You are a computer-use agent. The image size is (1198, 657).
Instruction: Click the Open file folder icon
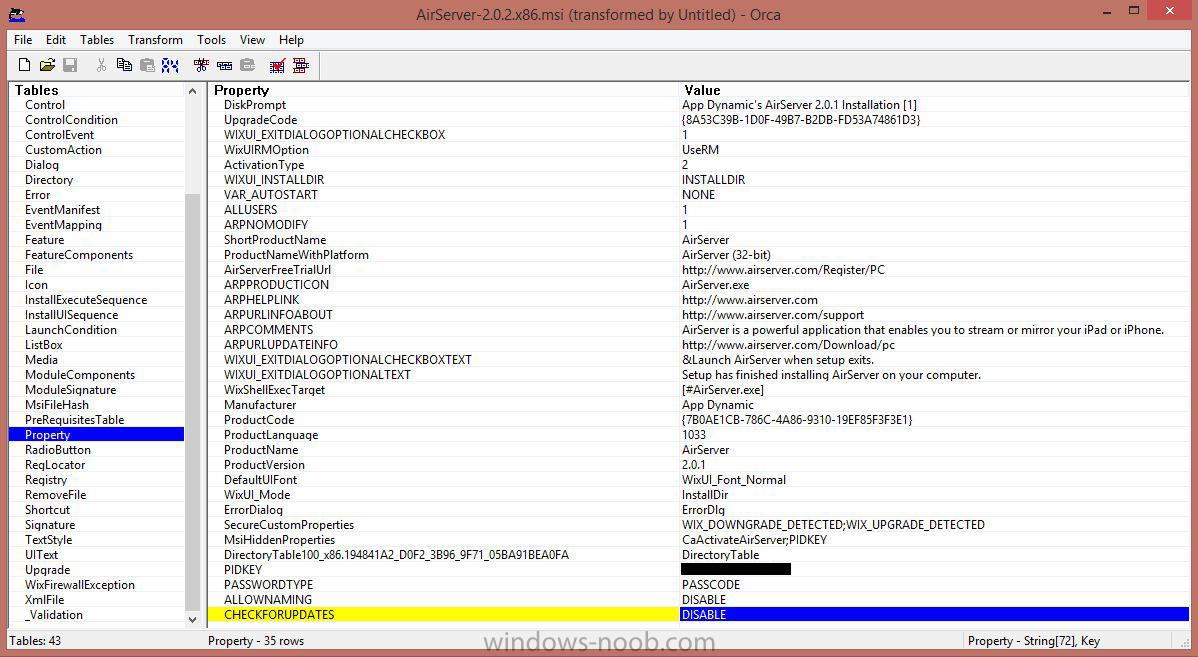click(x=47, y=65)
